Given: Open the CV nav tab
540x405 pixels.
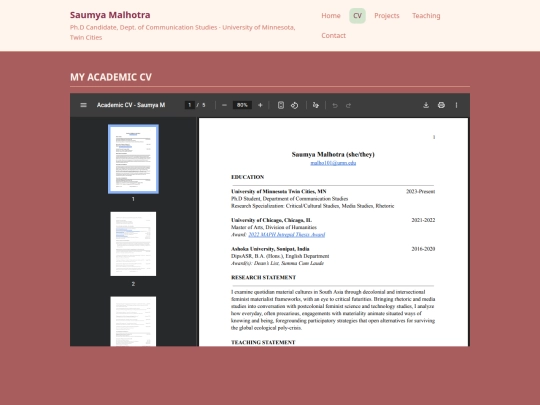Looking at the screenshot, I should click(357, 16).
